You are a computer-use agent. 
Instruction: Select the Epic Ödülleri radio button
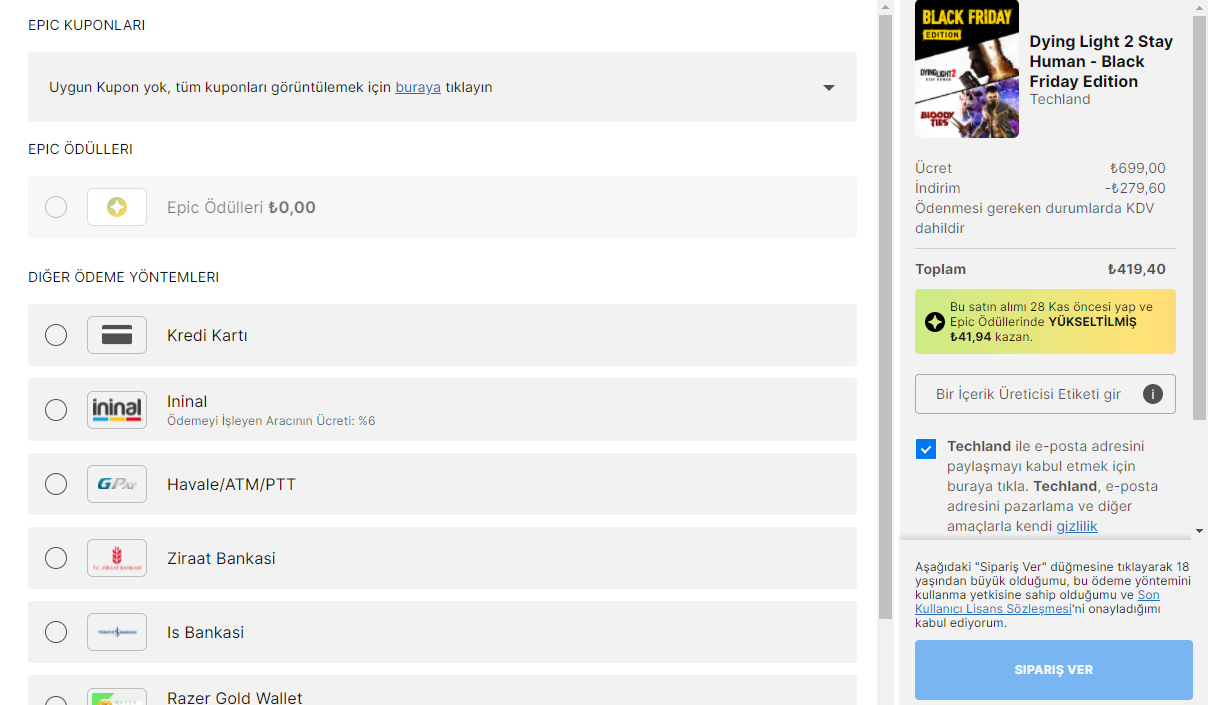(56, 207)
